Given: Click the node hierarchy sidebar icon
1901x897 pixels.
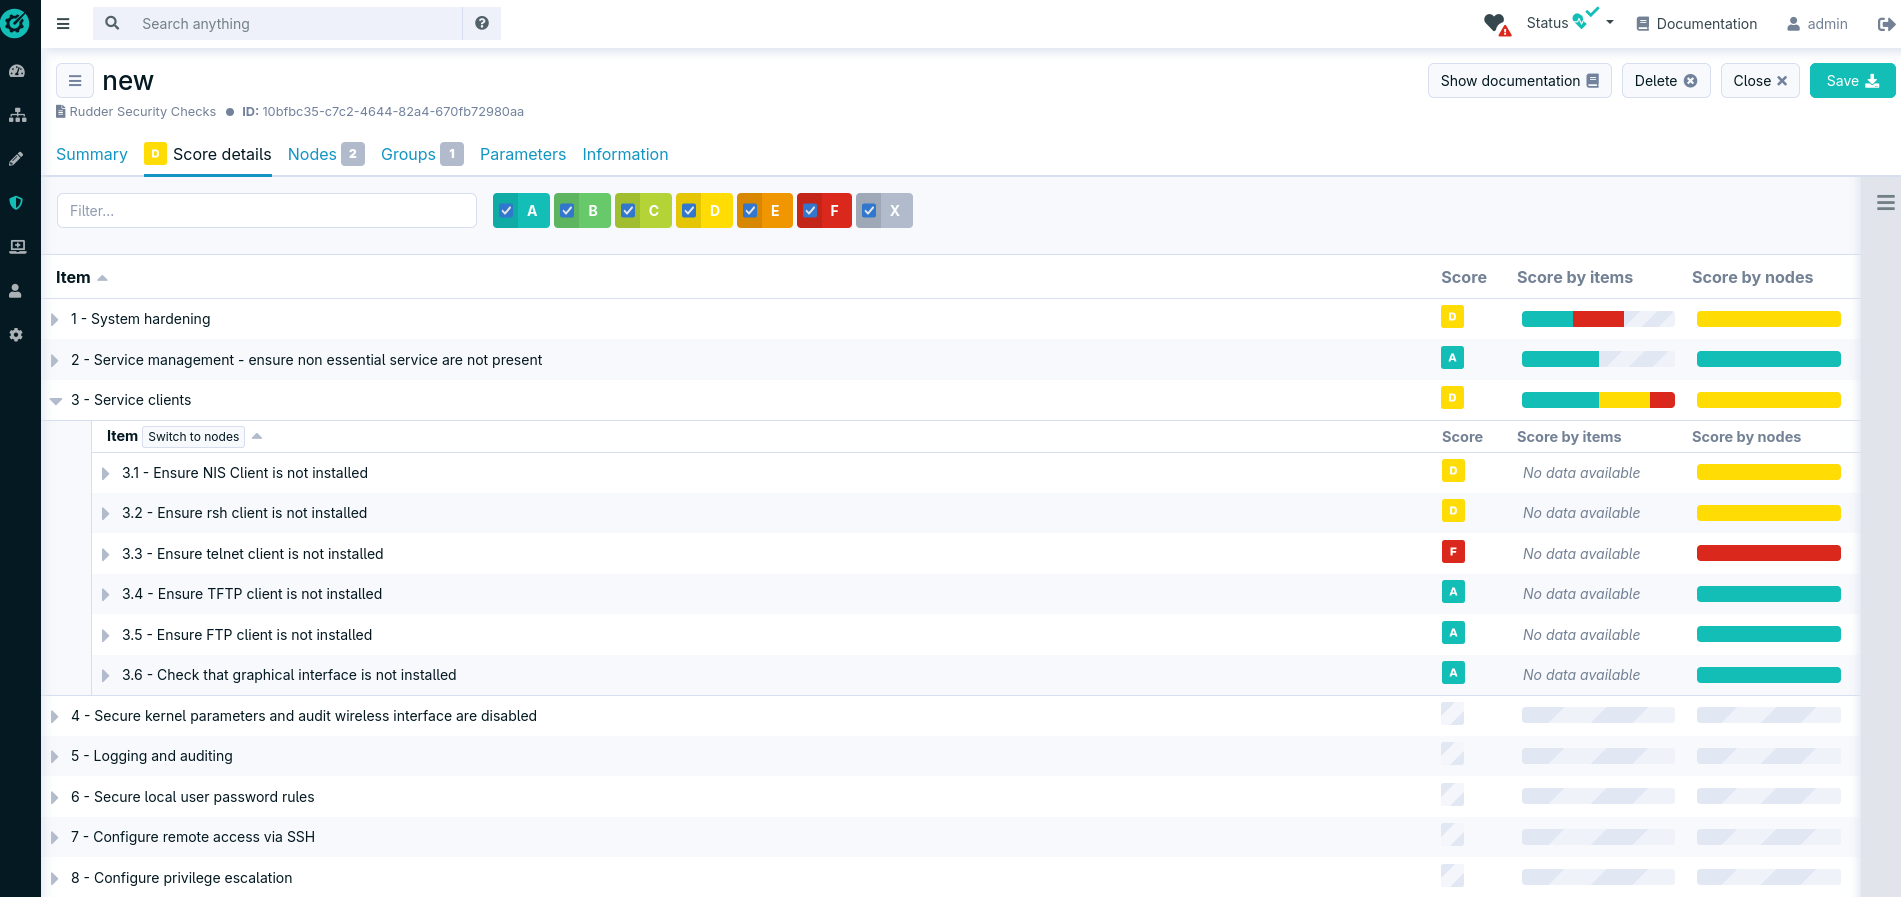Looking at the screenshot, I should click(17, 115).
